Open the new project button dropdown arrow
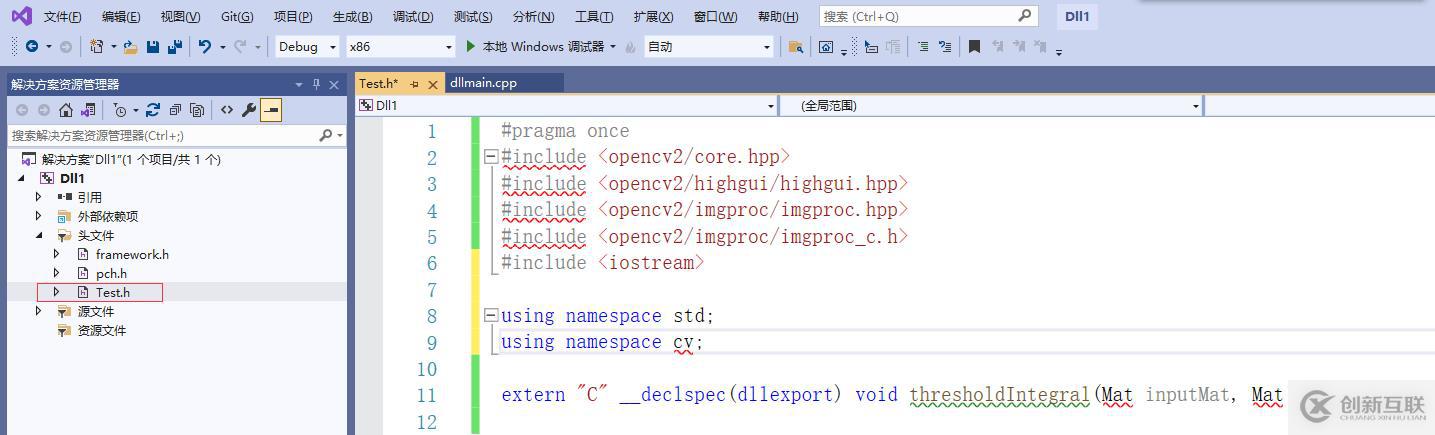This screenshot has height=435, width=1435. pos(113,46)
